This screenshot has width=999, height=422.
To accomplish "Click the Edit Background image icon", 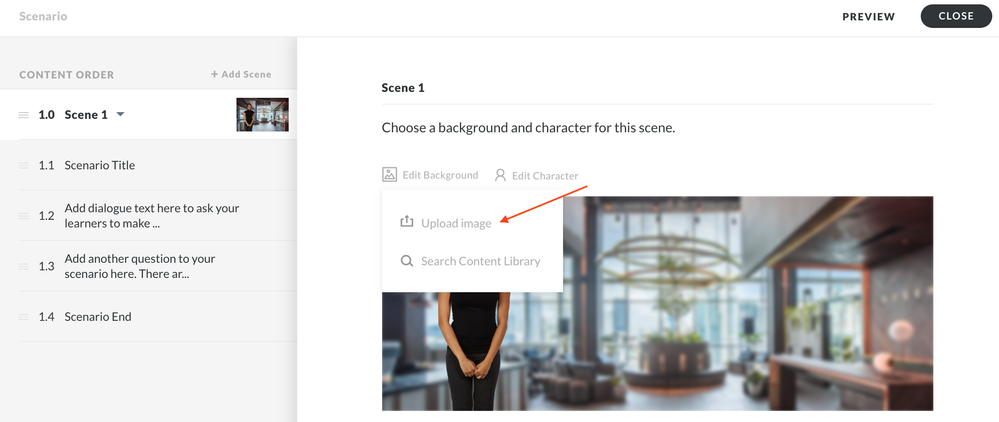I will point(390,175).
